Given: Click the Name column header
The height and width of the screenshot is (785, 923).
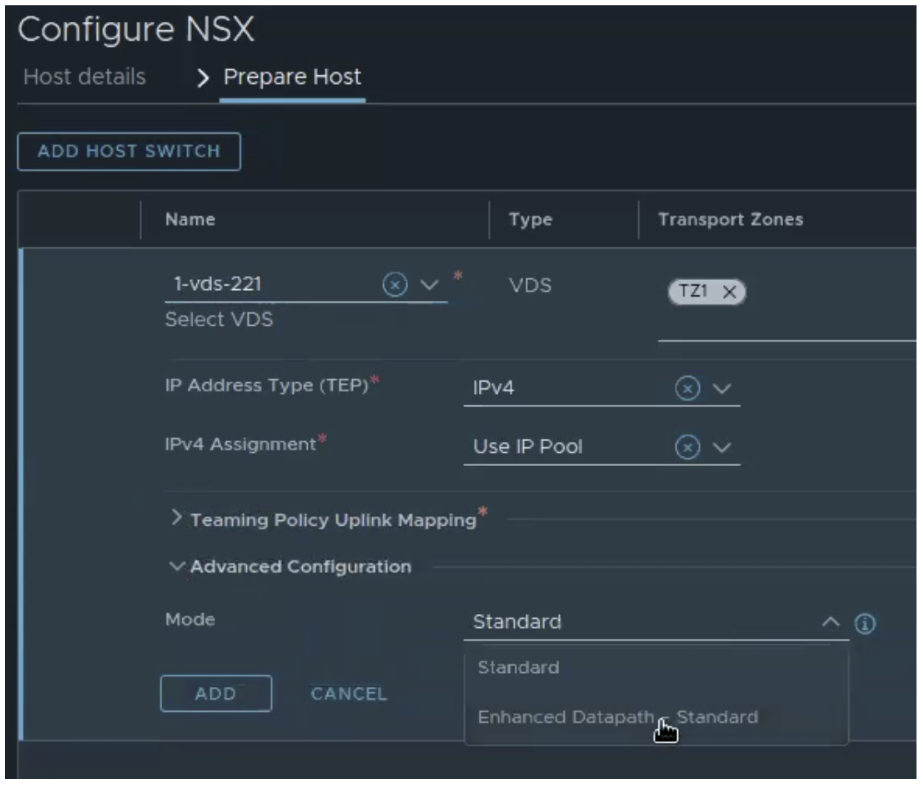Looking at the screenshot, I should pyautogui.click(x=190, y=220).
